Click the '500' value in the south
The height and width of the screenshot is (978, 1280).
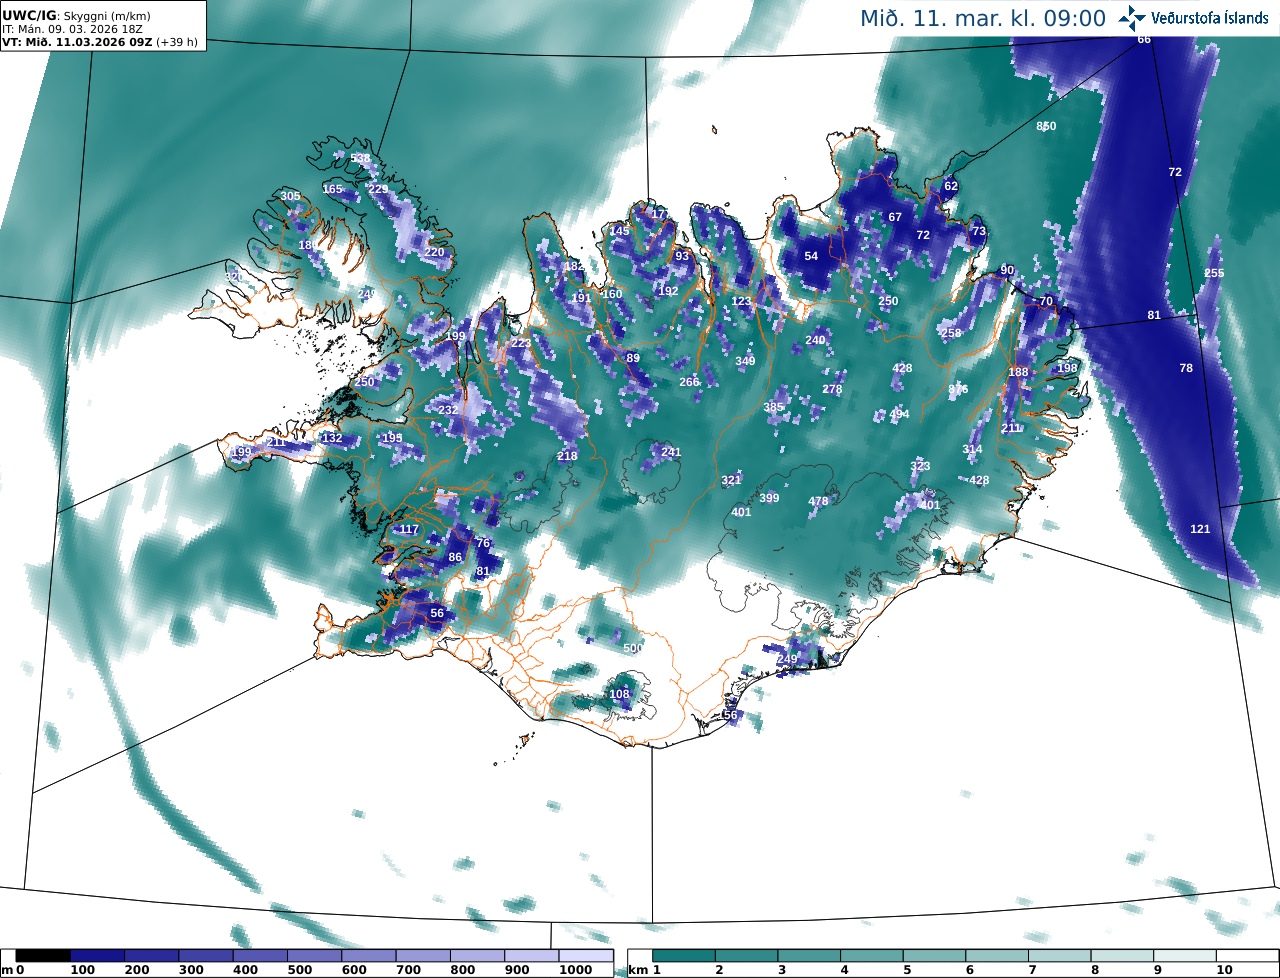pyautogui.click(x=632, y=648)
